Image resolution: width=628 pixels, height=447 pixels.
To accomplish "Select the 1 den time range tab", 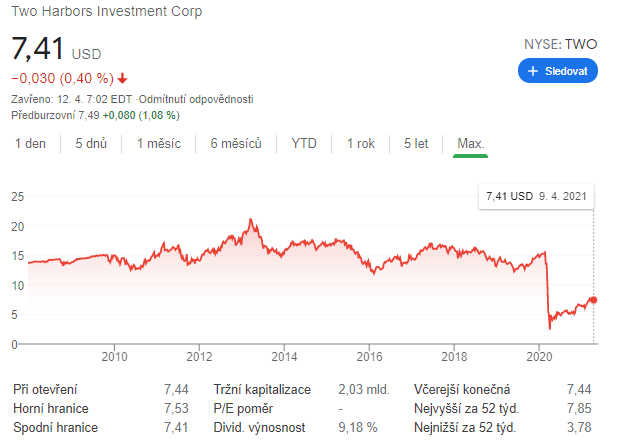I will [x=30, y=143].
